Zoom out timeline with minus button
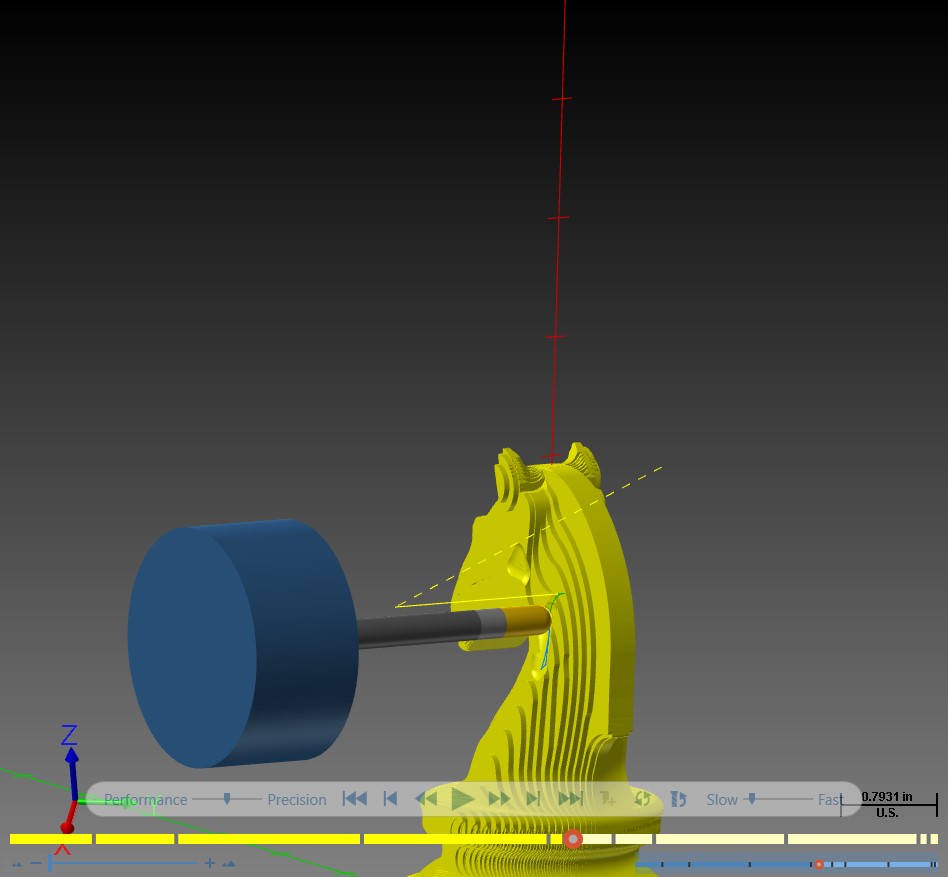Viewport: 948px width, 877px height. [x=36, y=862]
